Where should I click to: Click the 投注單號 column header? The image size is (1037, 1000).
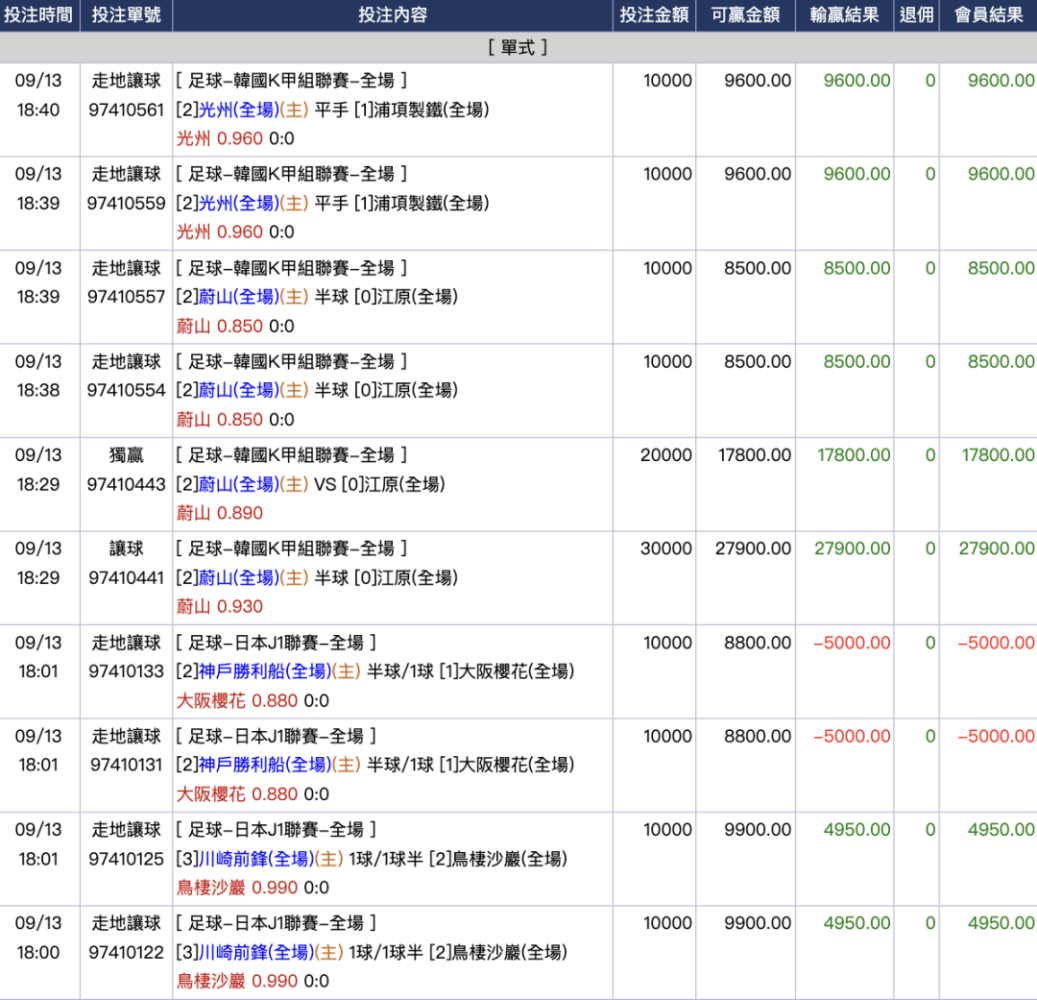tap(126, 15)
